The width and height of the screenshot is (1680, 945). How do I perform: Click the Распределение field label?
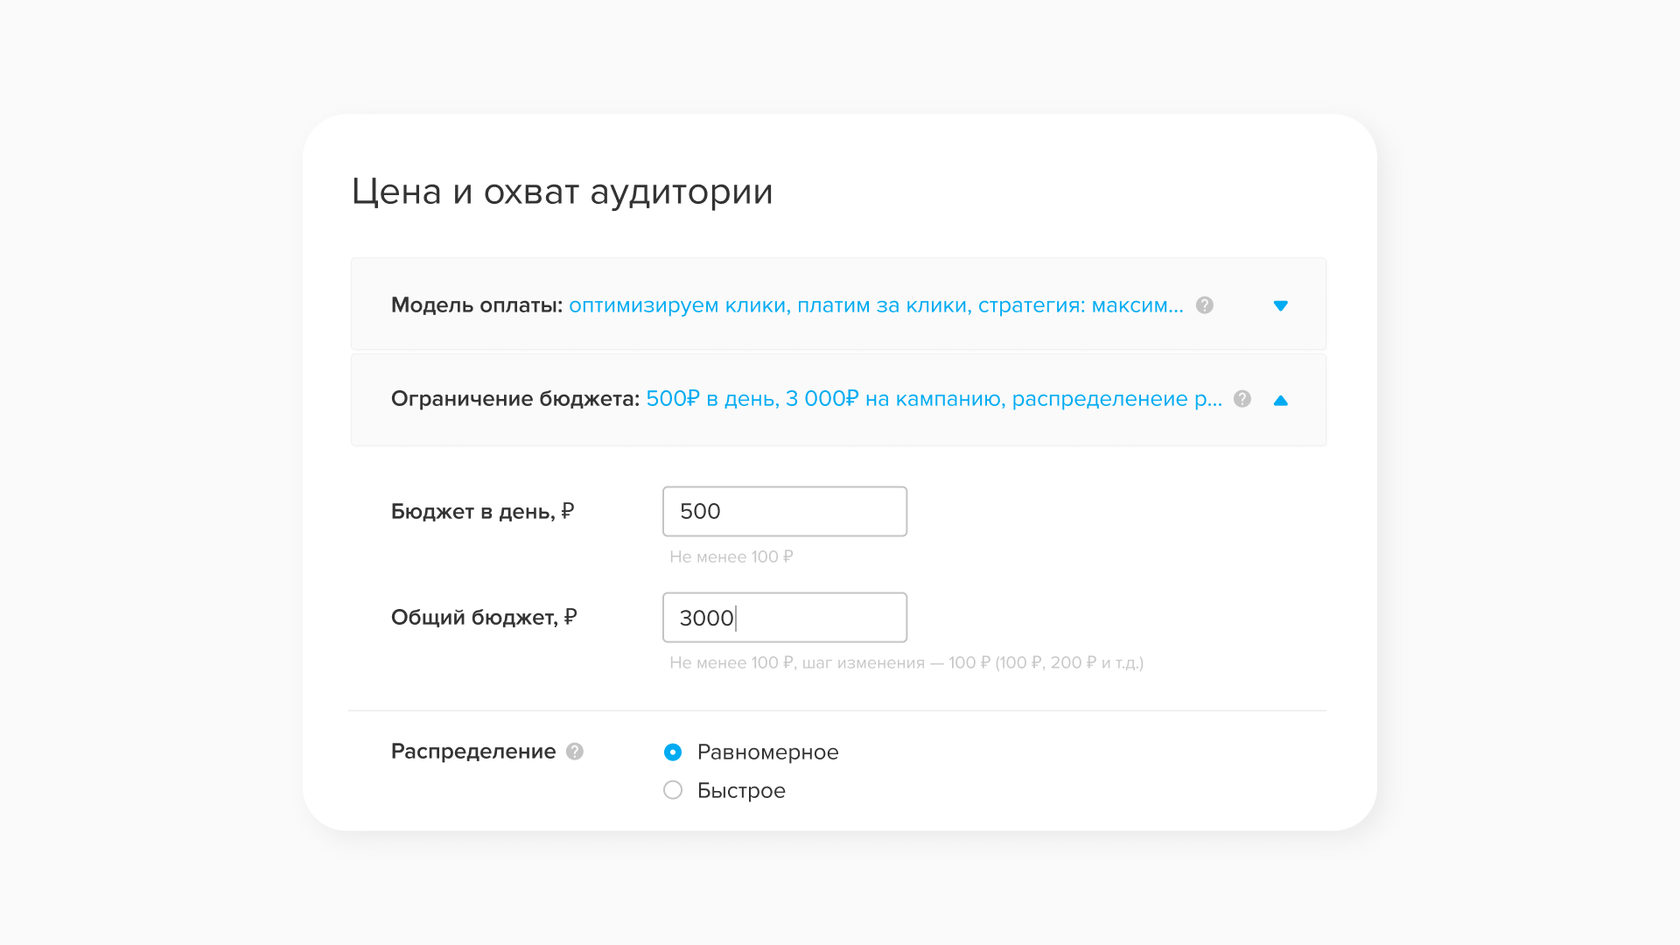click(473, 751)
